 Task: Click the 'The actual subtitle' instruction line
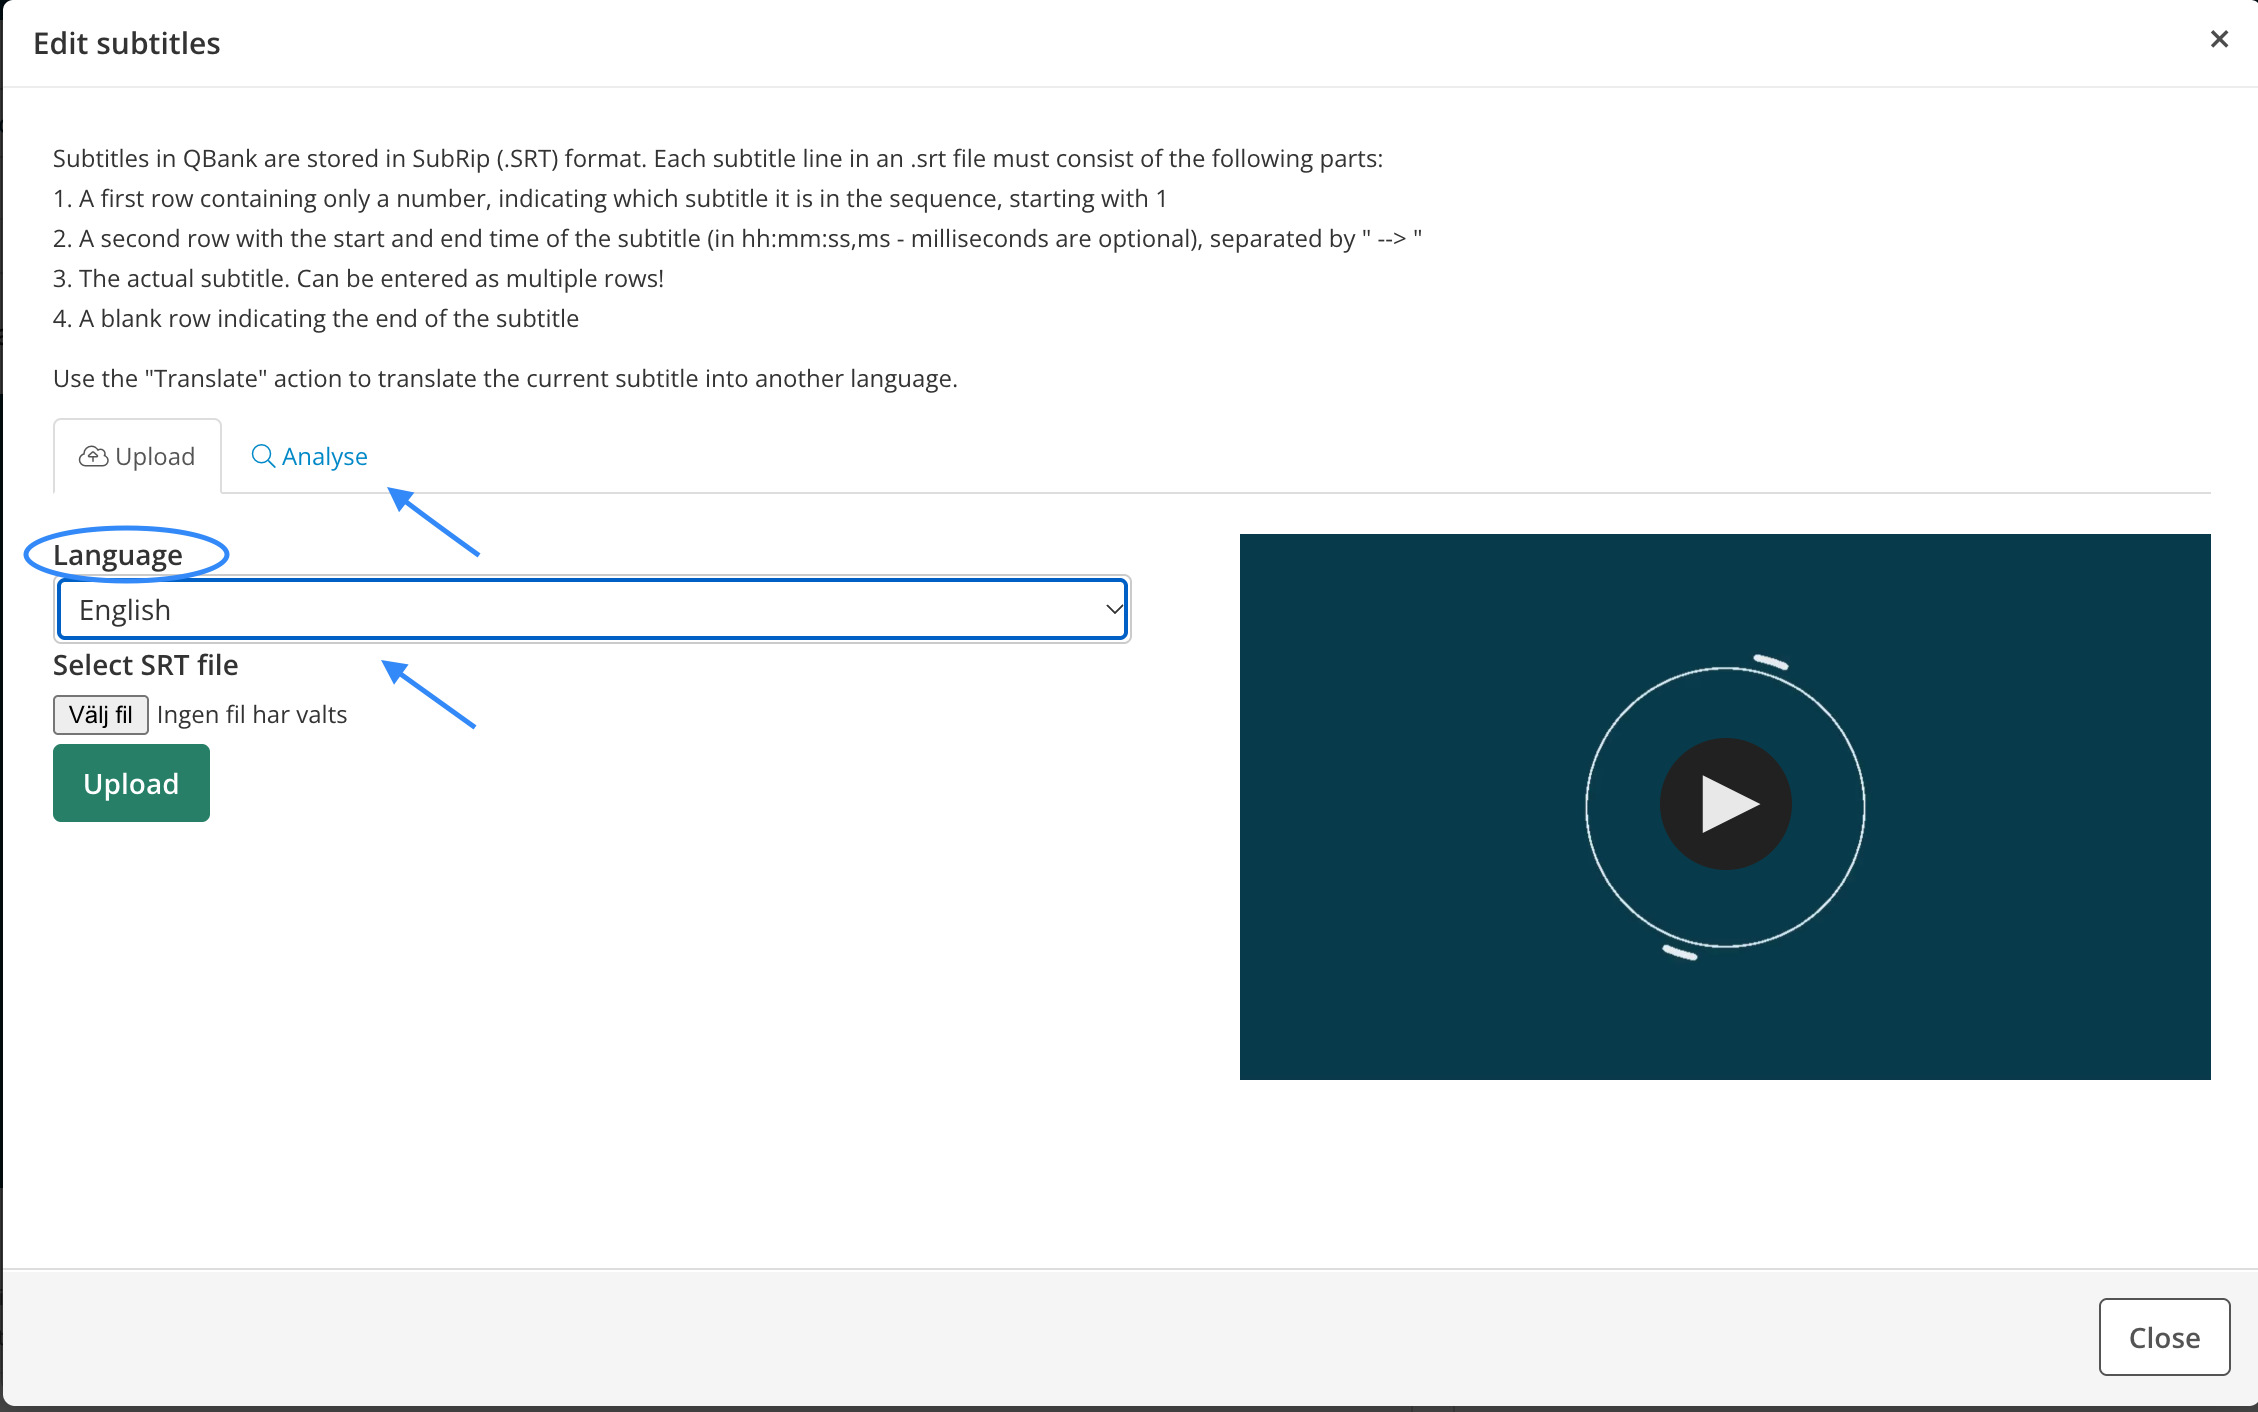pyautogui.click(x=358, y=278)
